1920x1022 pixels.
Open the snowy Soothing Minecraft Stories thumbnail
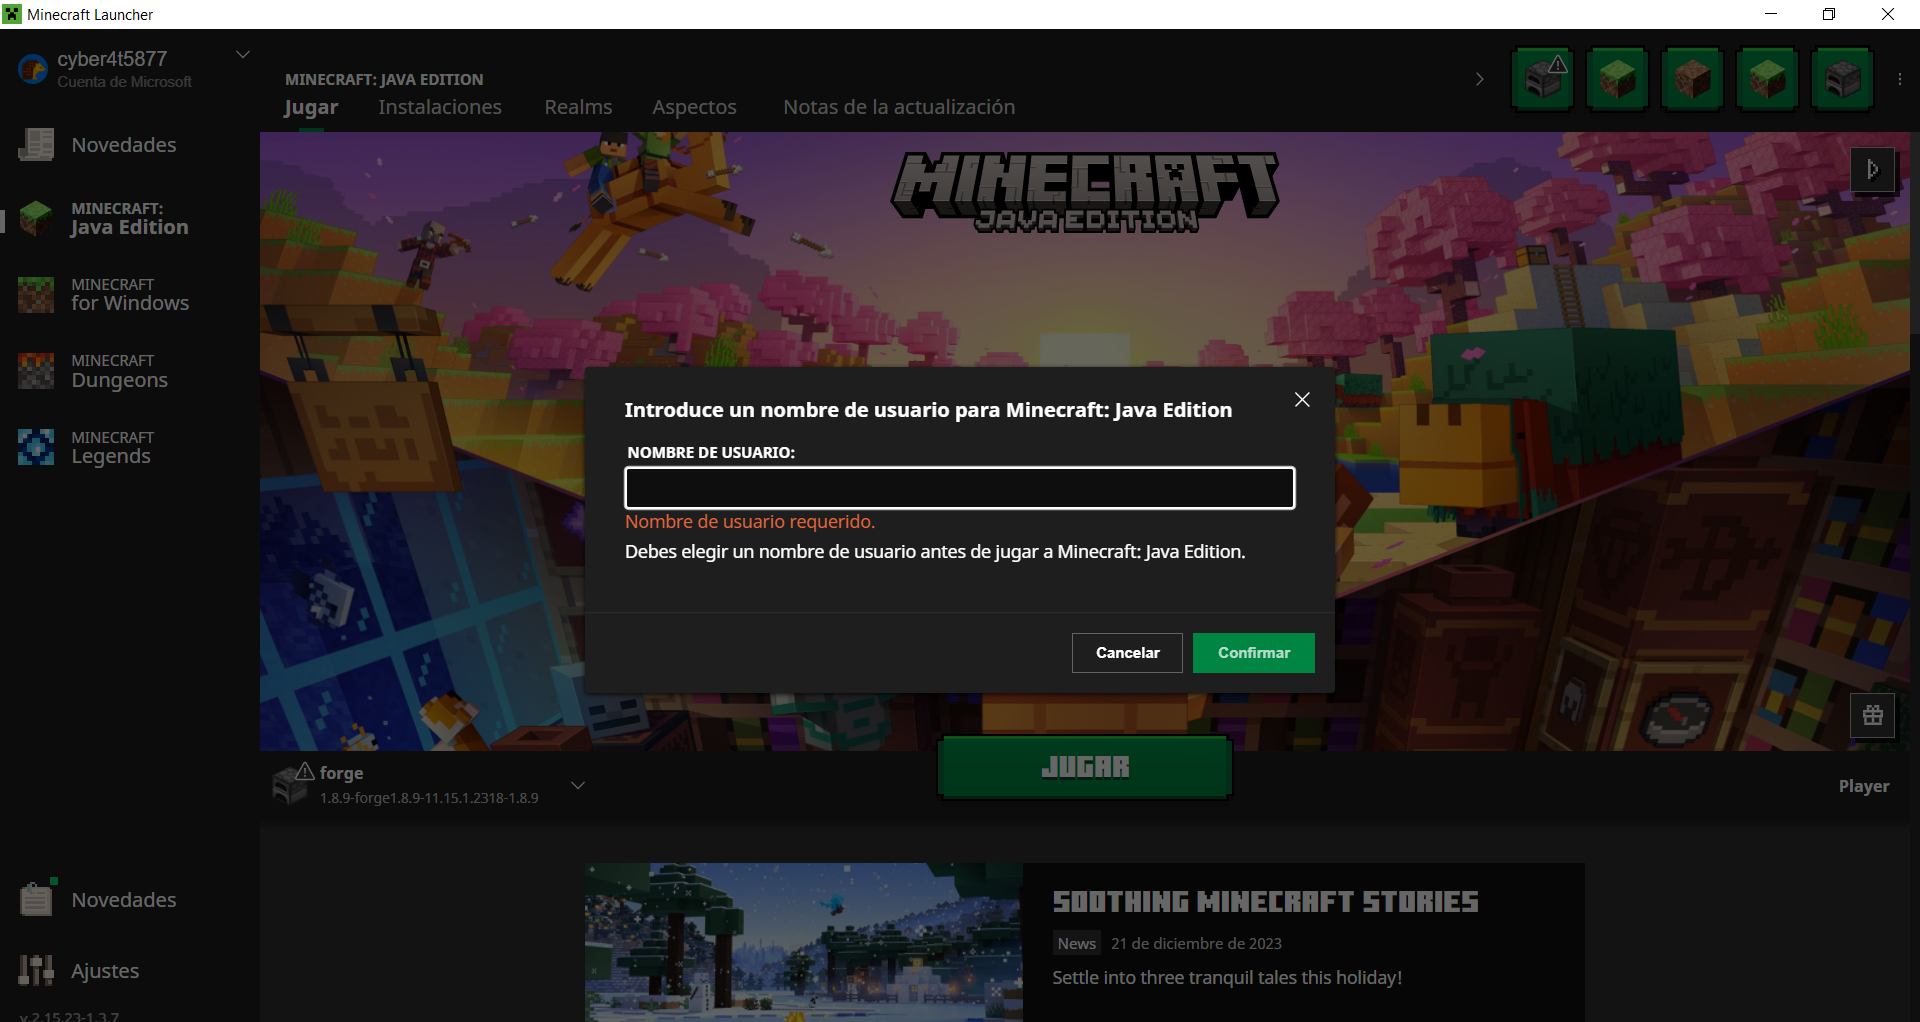804,942
